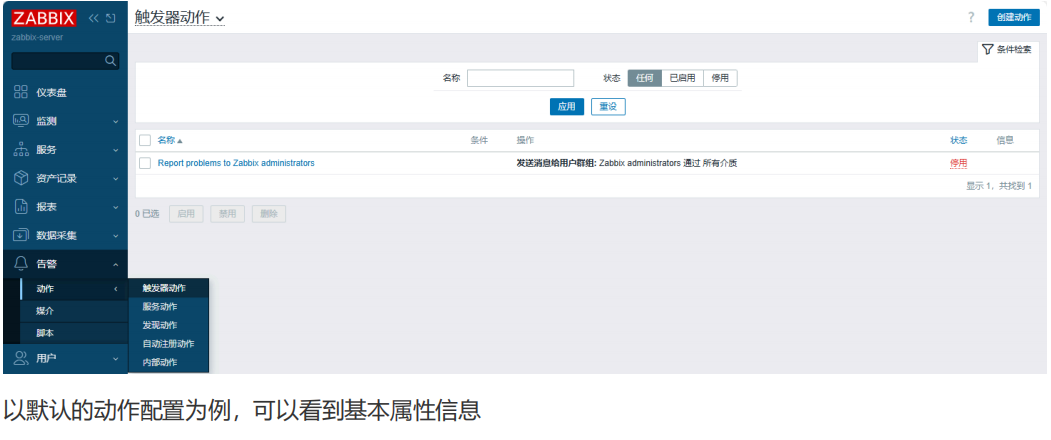Sort by 状态 column header
Image resolution: width=1051 pixels, height=440 pixels.
[959, 140]
